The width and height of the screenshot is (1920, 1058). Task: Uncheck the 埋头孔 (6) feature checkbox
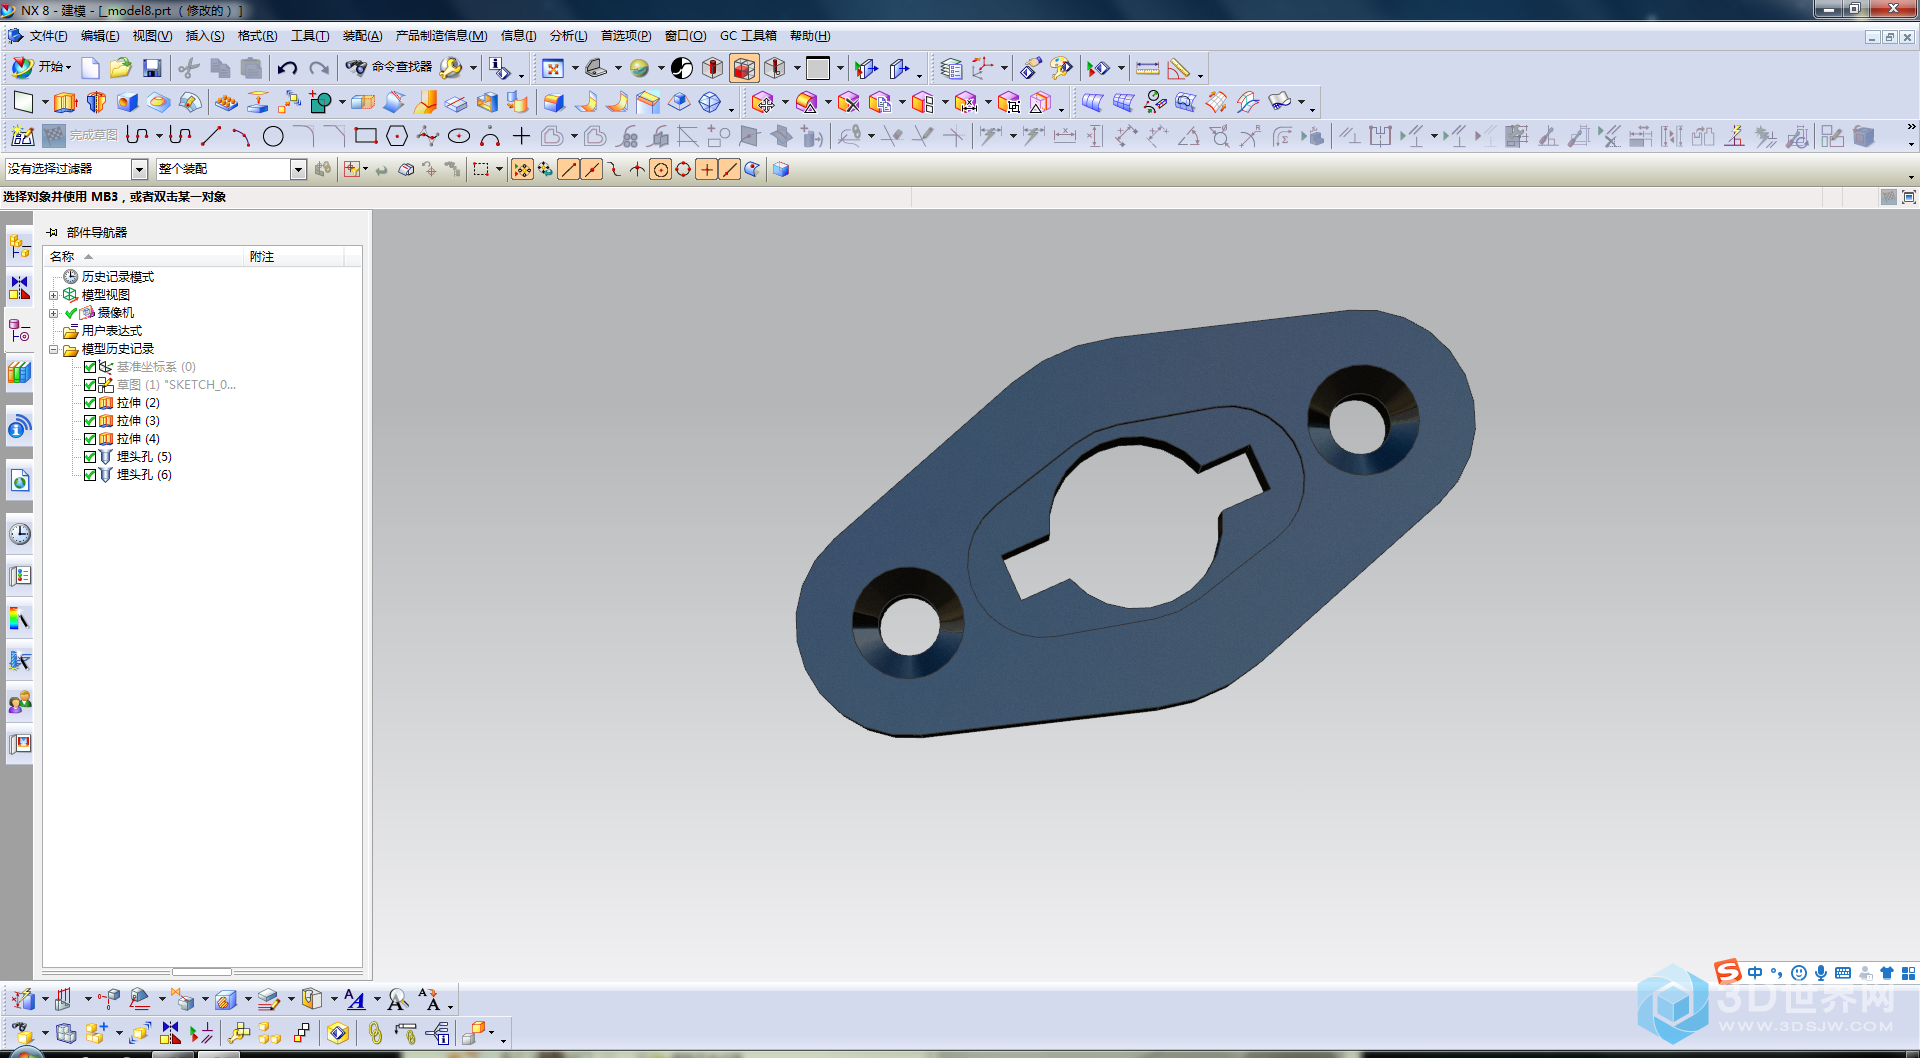click(90, 475)
